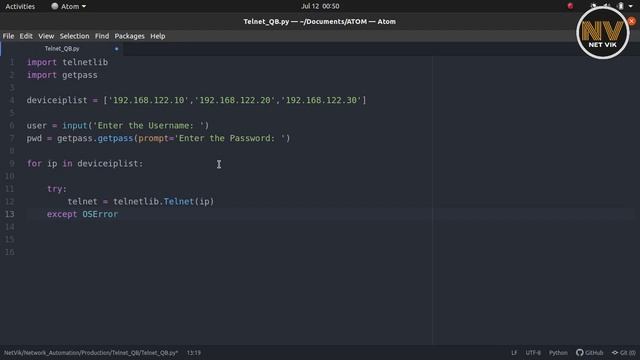Click cursor position 13:19 in status bar

pos(194,353)
